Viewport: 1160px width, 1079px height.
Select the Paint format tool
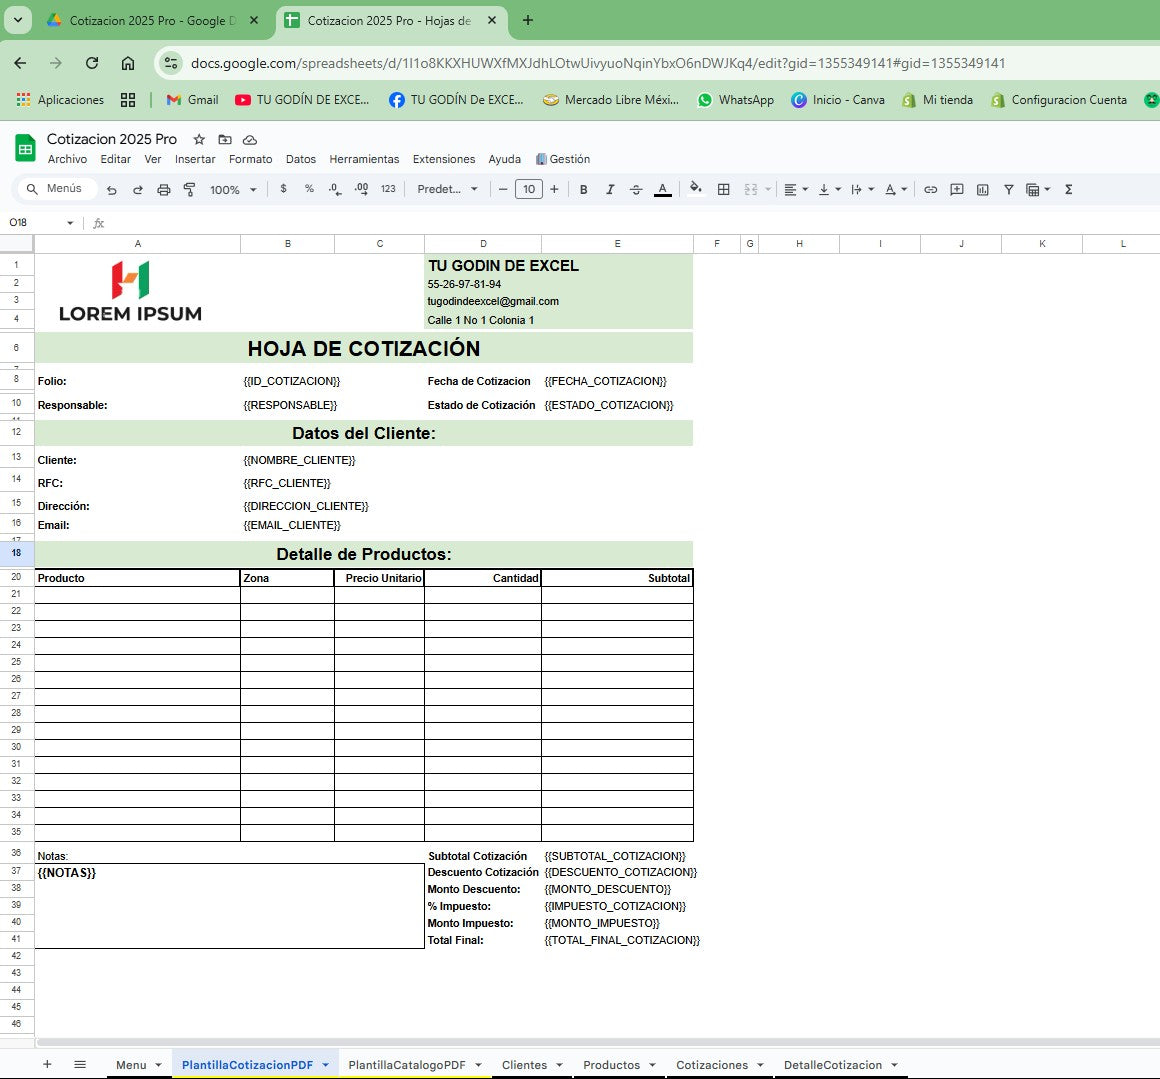(x=190, y=189)
